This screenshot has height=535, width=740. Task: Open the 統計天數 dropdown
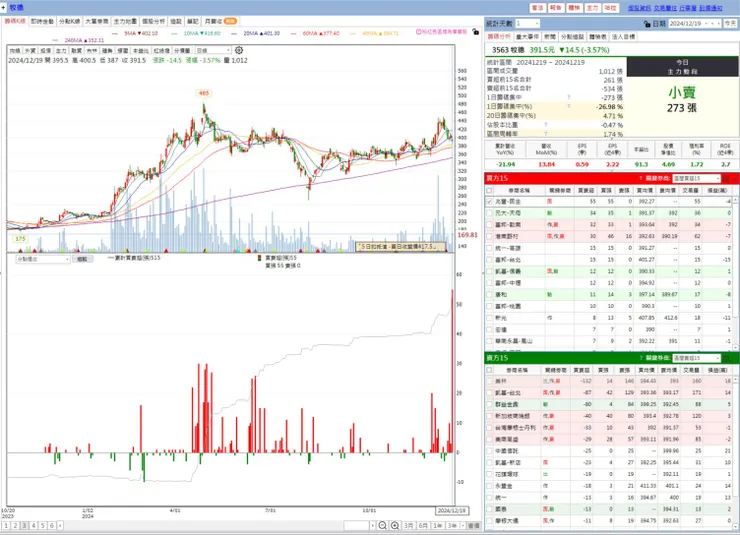(x=527, y=24)
